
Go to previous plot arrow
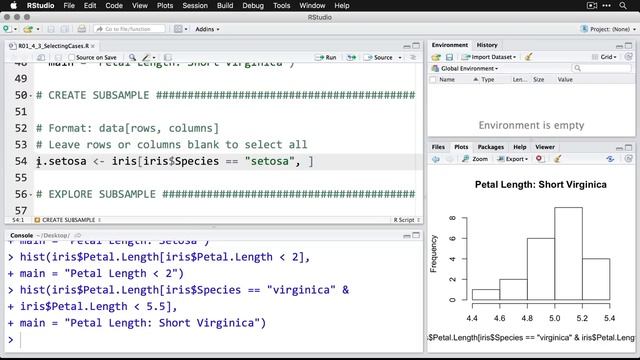tap(436, 159)
